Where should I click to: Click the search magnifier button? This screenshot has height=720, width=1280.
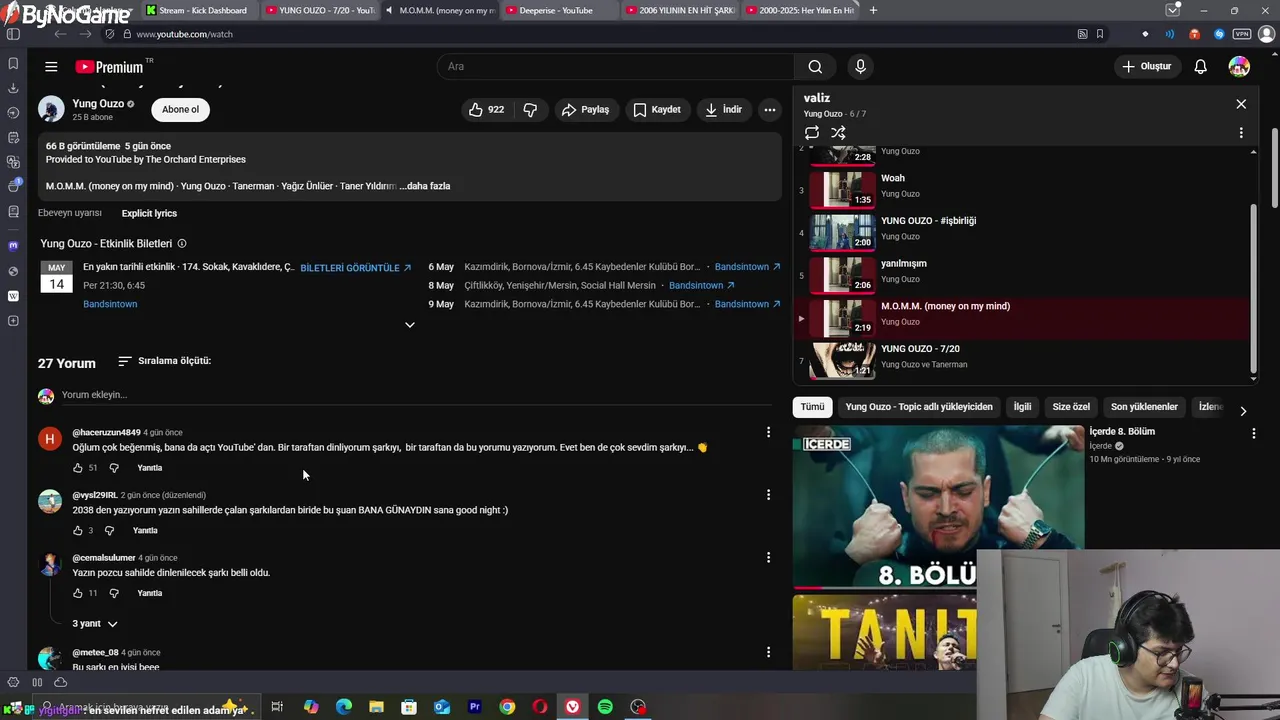point(815,67)
